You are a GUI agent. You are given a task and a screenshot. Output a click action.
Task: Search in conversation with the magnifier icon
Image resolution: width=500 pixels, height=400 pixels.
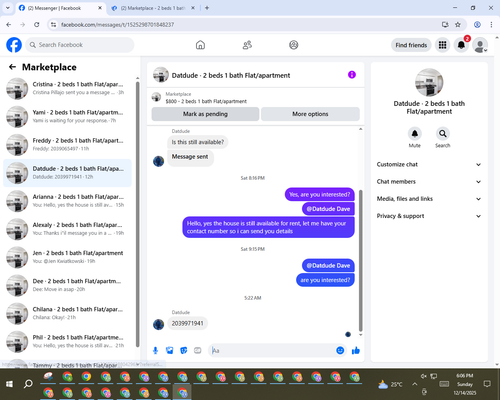click(x=443, y=134)
